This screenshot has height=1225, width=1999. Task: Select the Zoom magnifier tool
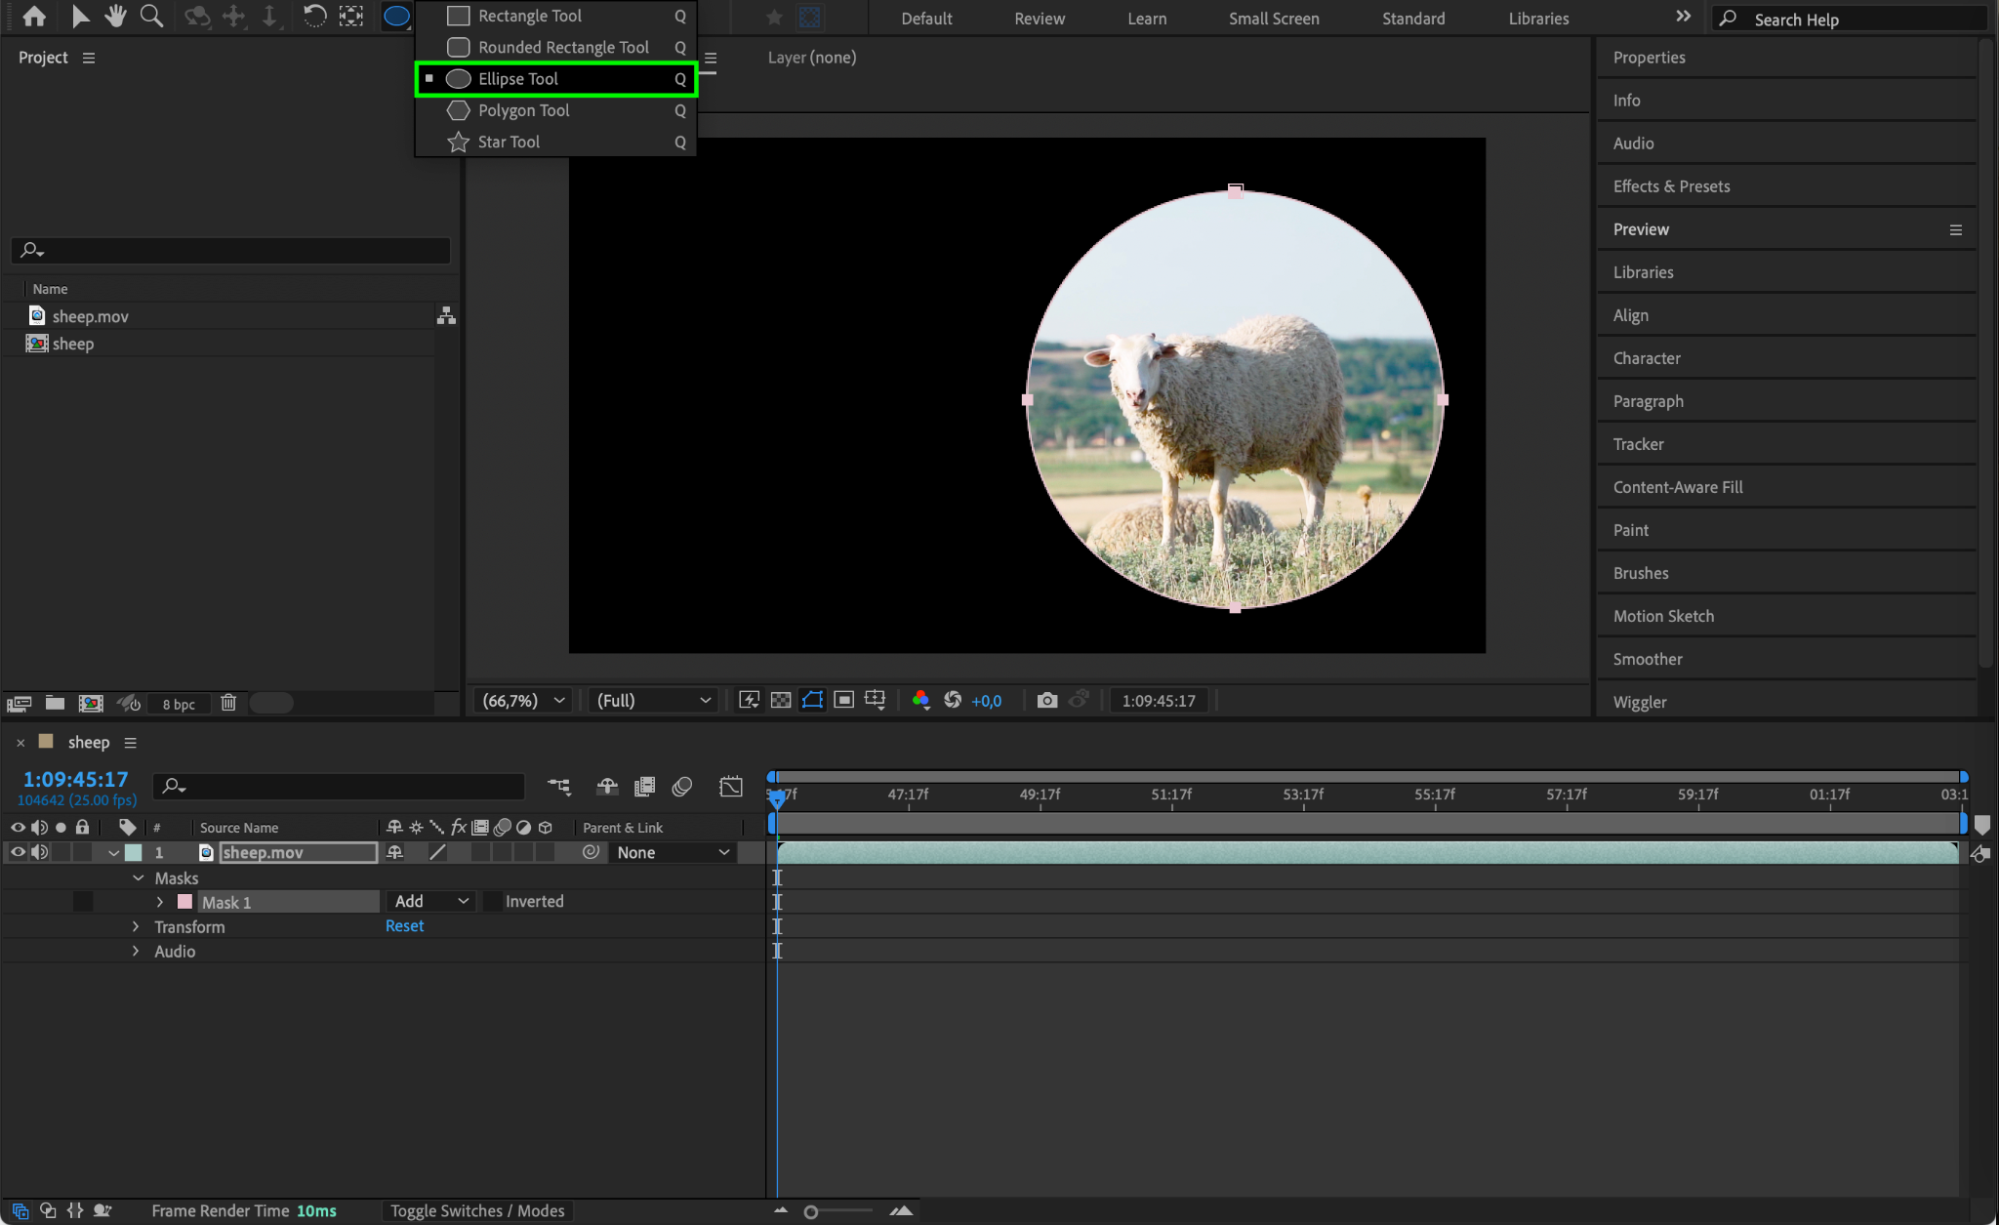click(151, 16)
